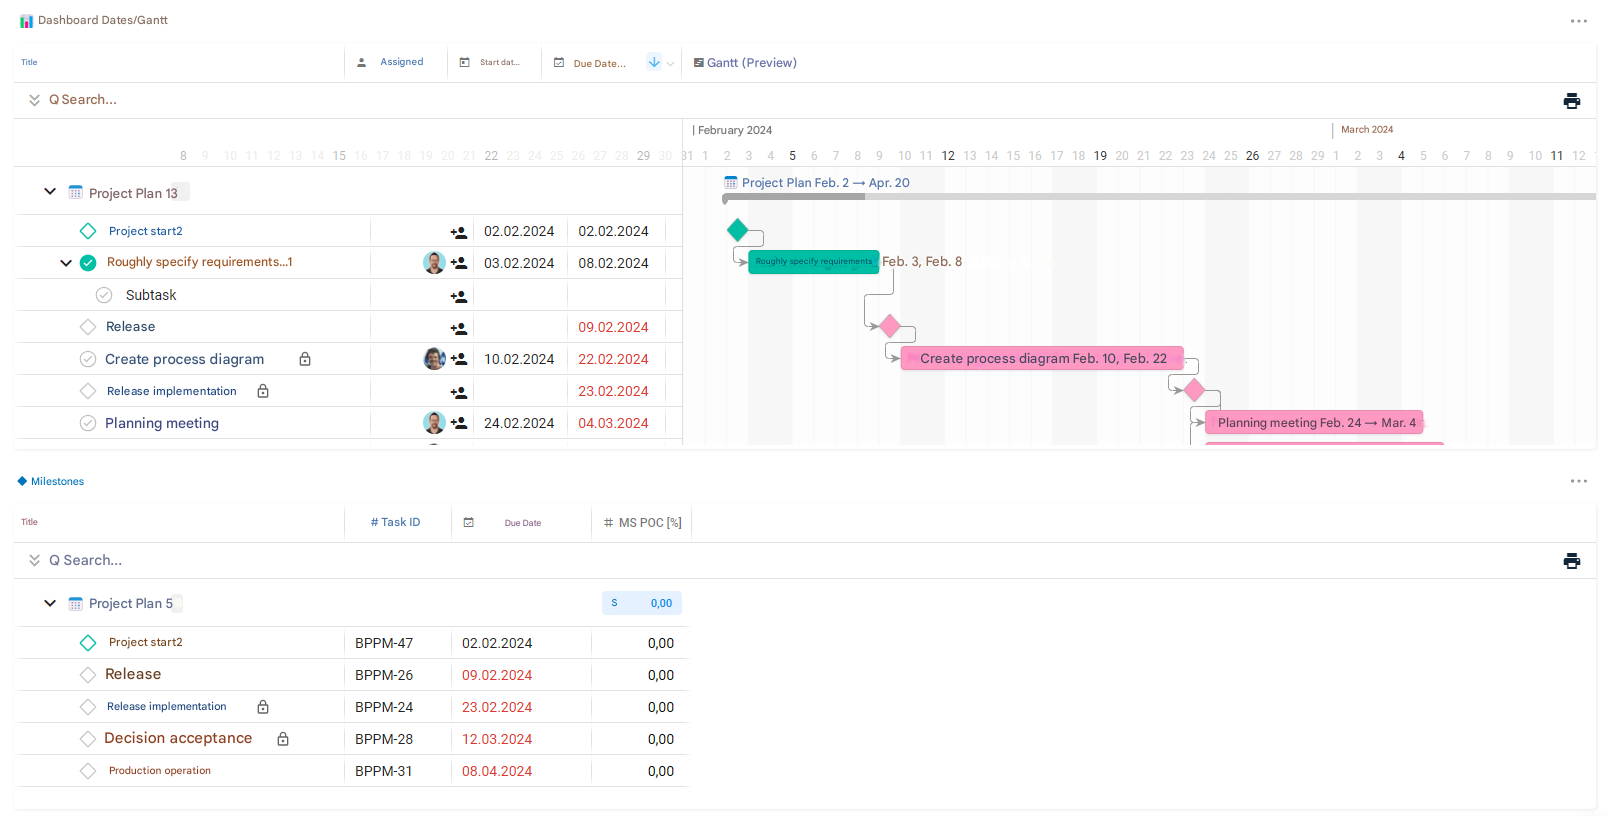The width and height of the screenshot is (1608, 816).
Task: Open Milestones widget three-dot menu
Action: [x=1578, y=481]
